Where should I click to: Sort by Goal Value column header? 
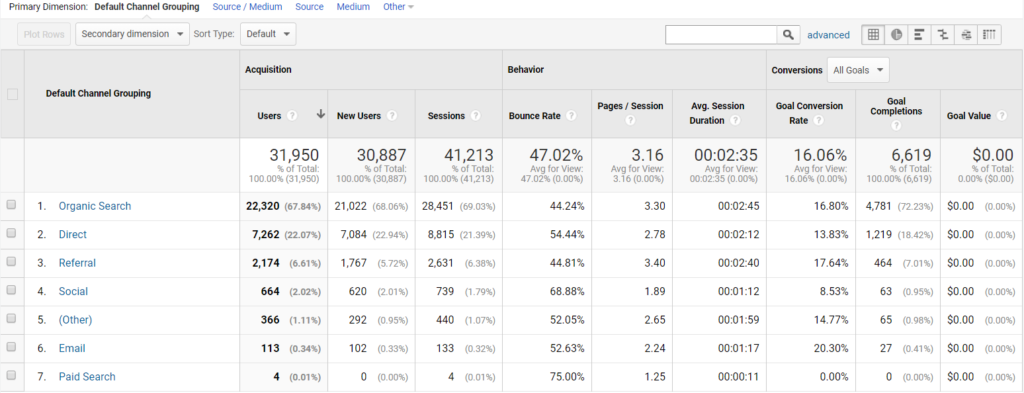pyautogui.click(x=968, y=116)
